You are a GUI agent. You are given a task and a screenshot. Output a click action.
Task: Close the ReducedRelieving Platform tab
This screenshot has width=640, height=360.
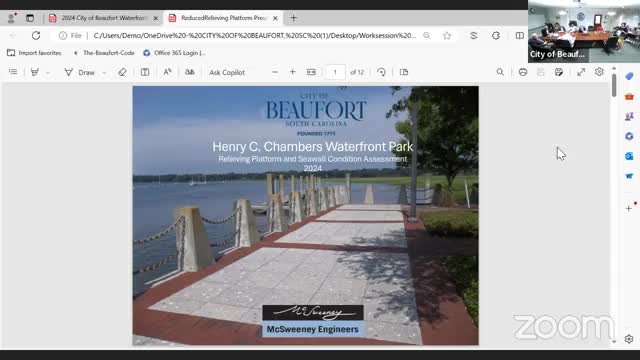tap(275, 18)
